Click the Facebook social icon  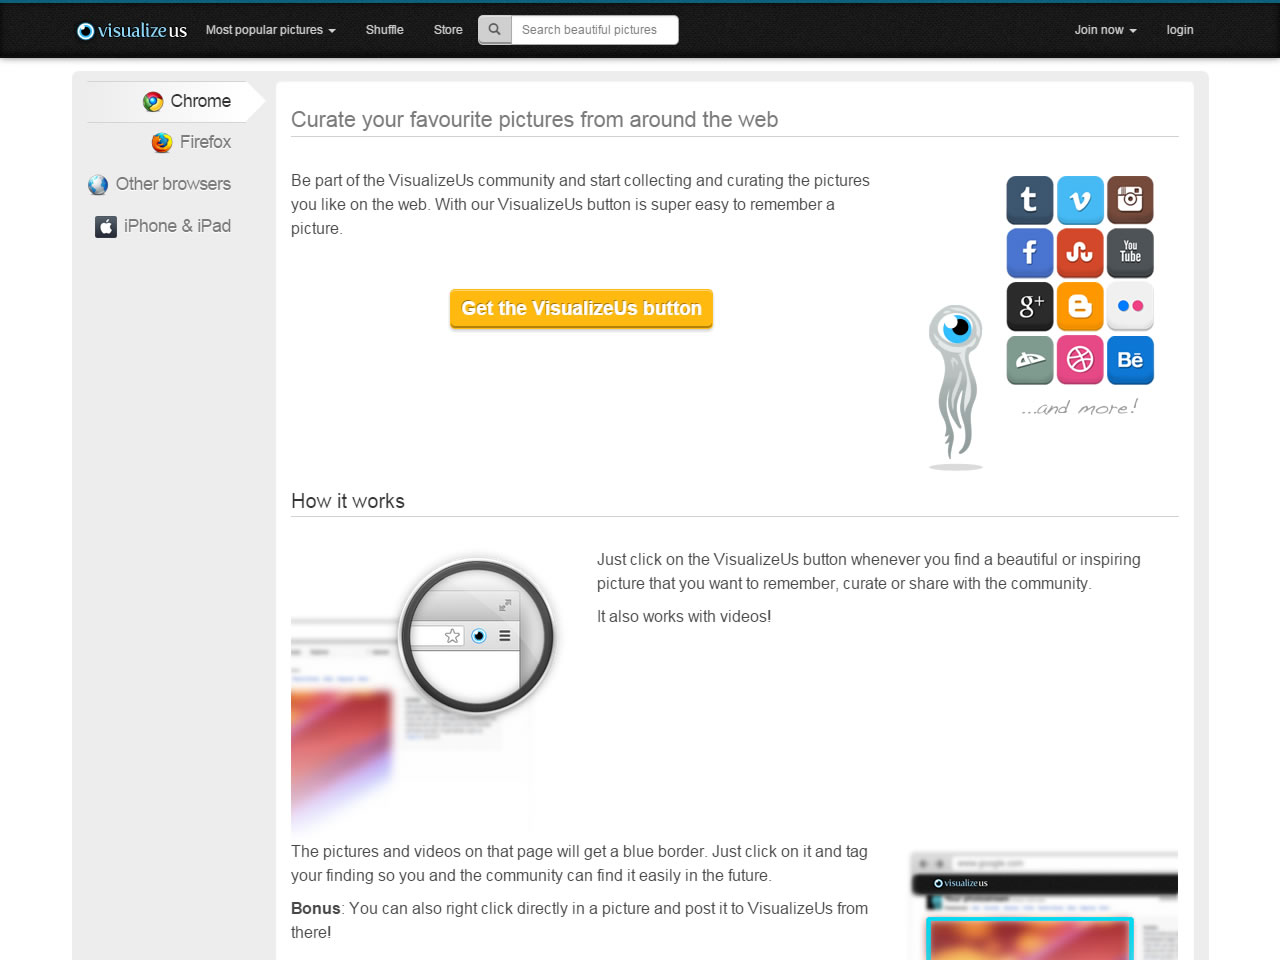click(x=1029, y=253)
